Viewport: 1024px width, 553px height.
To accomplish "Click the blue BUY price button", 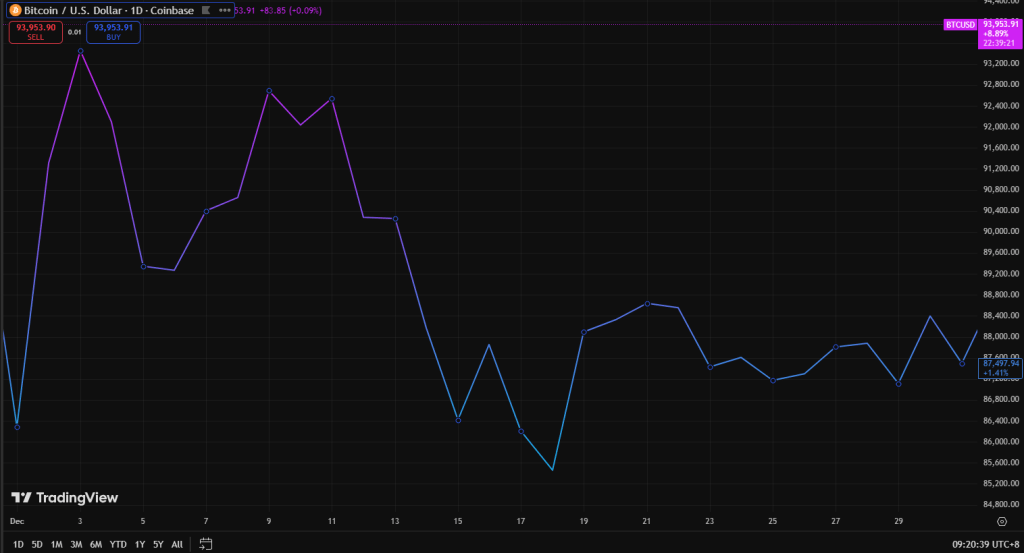I will click(113, 31).
